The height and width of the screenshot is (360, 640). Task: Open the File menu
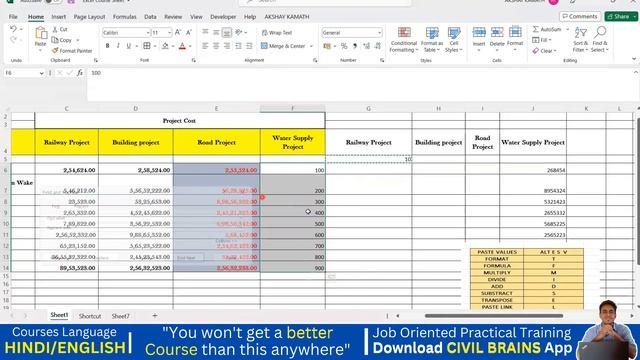[13, 17]
